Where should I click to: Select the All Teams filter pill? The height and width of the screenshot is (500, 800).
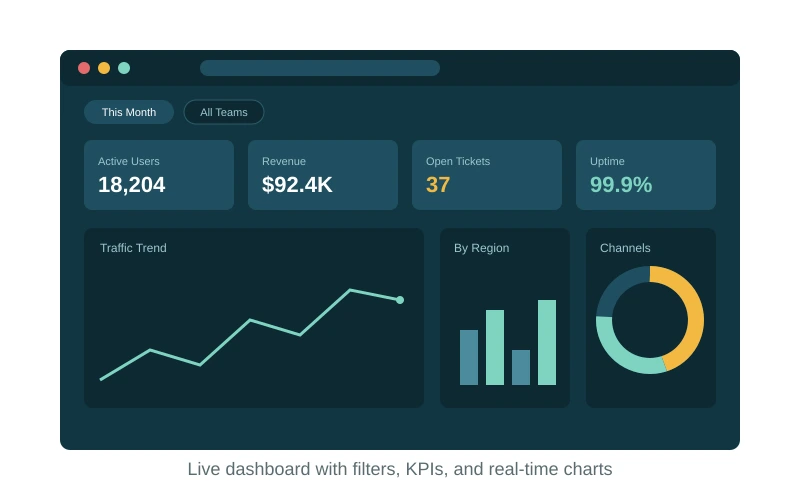(223, 112)
